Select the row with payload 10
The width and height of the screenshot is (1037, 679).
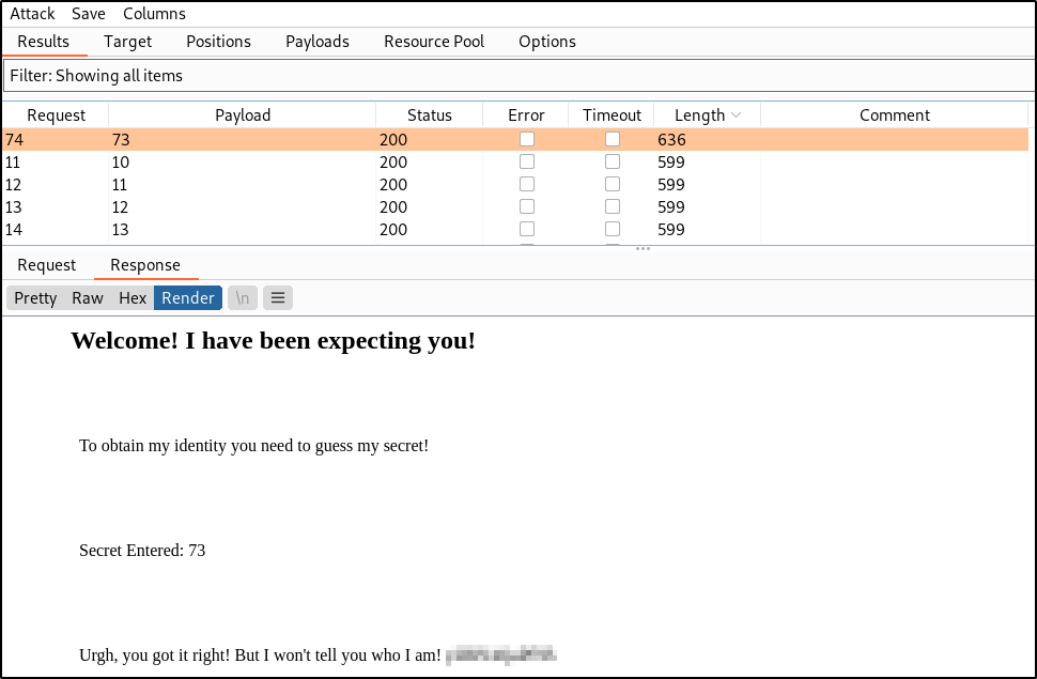(x=516, y=162)
